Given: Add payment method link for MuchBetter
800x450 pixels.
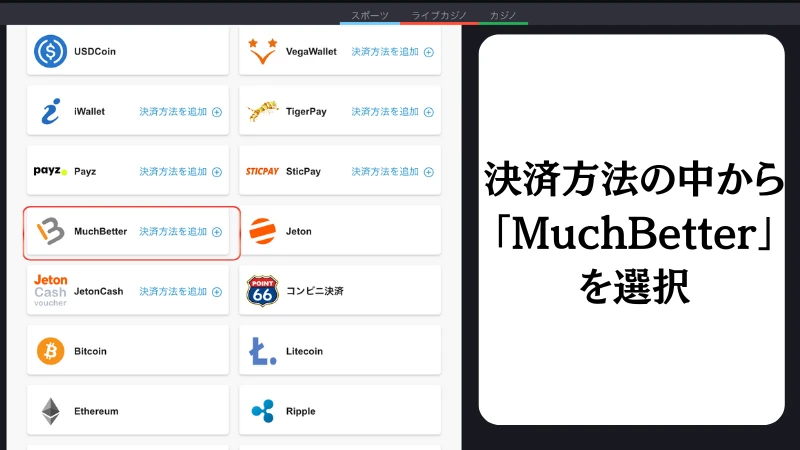Looking at the screenshot, I should 181,231.
